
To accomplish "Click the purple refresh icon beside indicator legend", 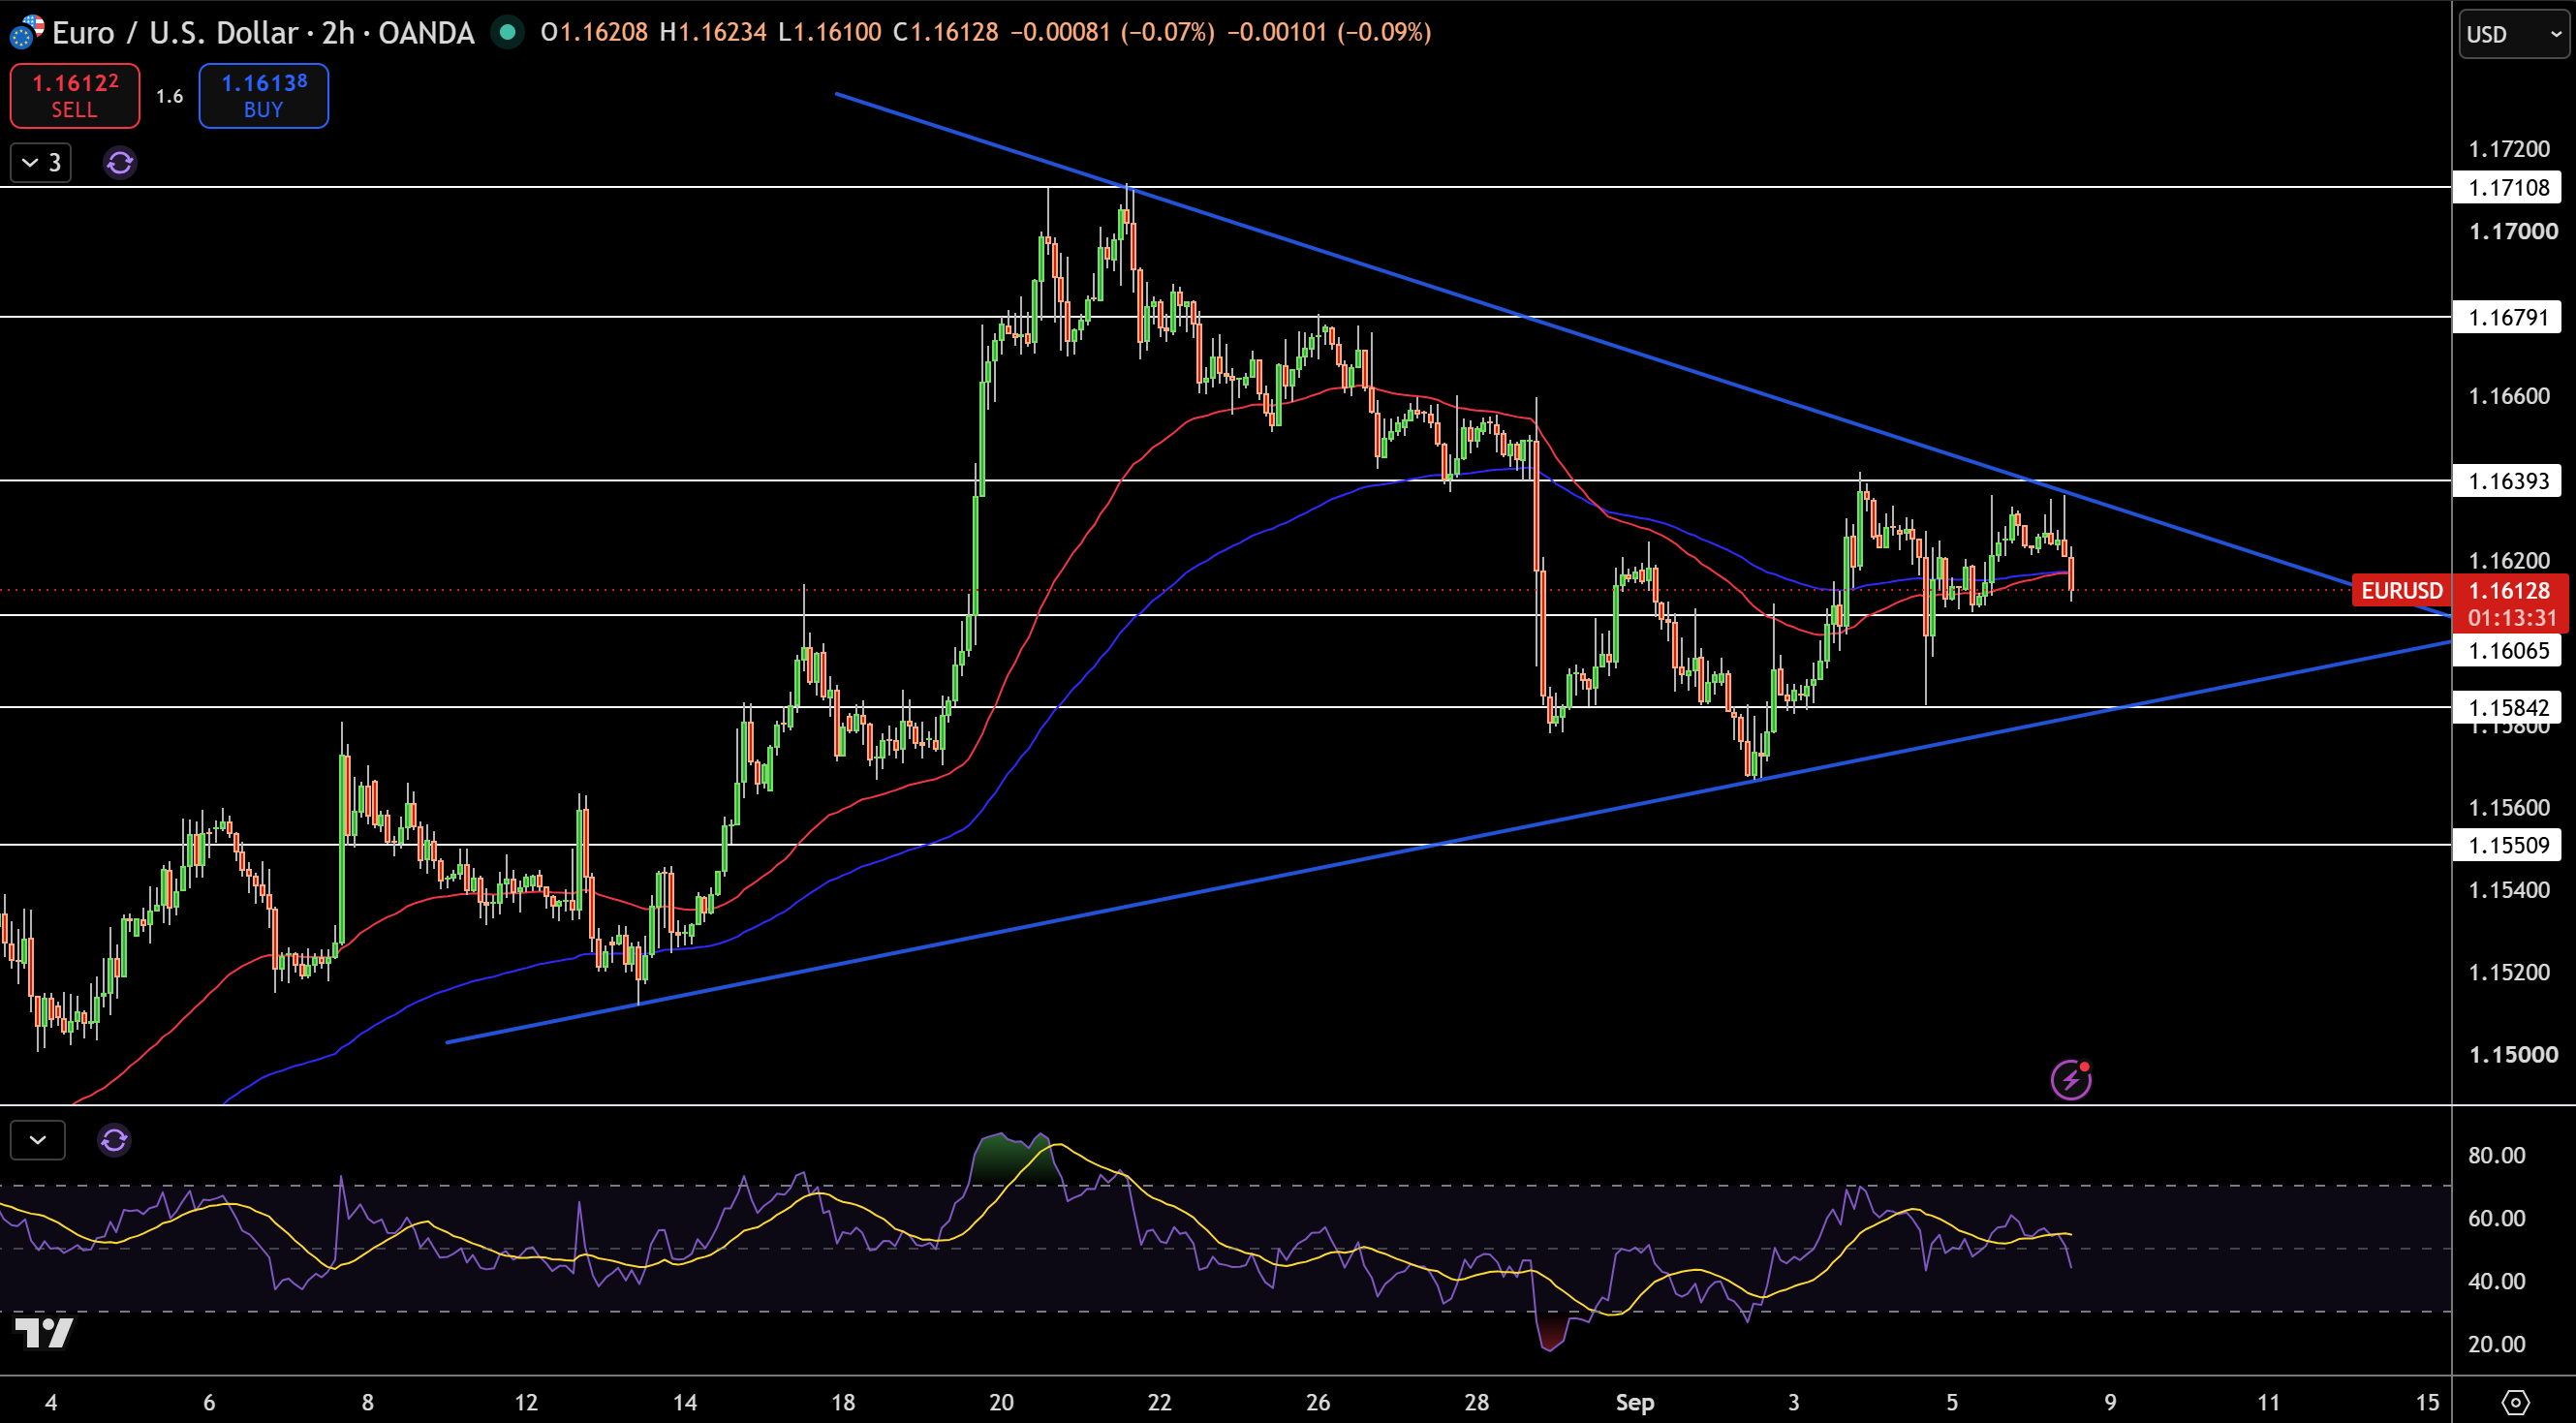I will (x=120, y=162).
